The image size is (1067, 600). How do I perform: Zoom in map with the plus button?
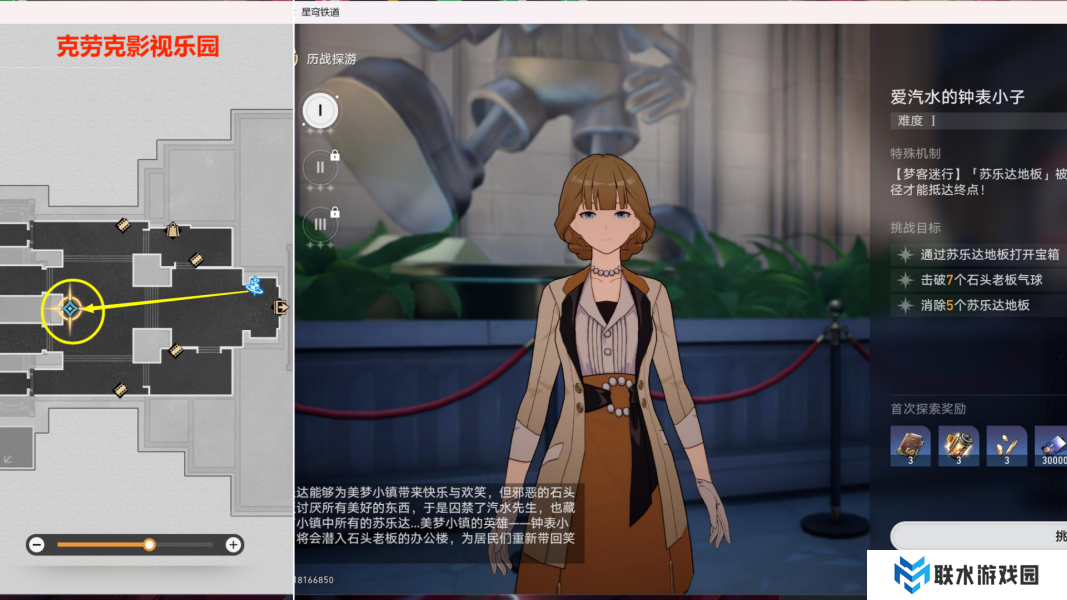[233, 545]
